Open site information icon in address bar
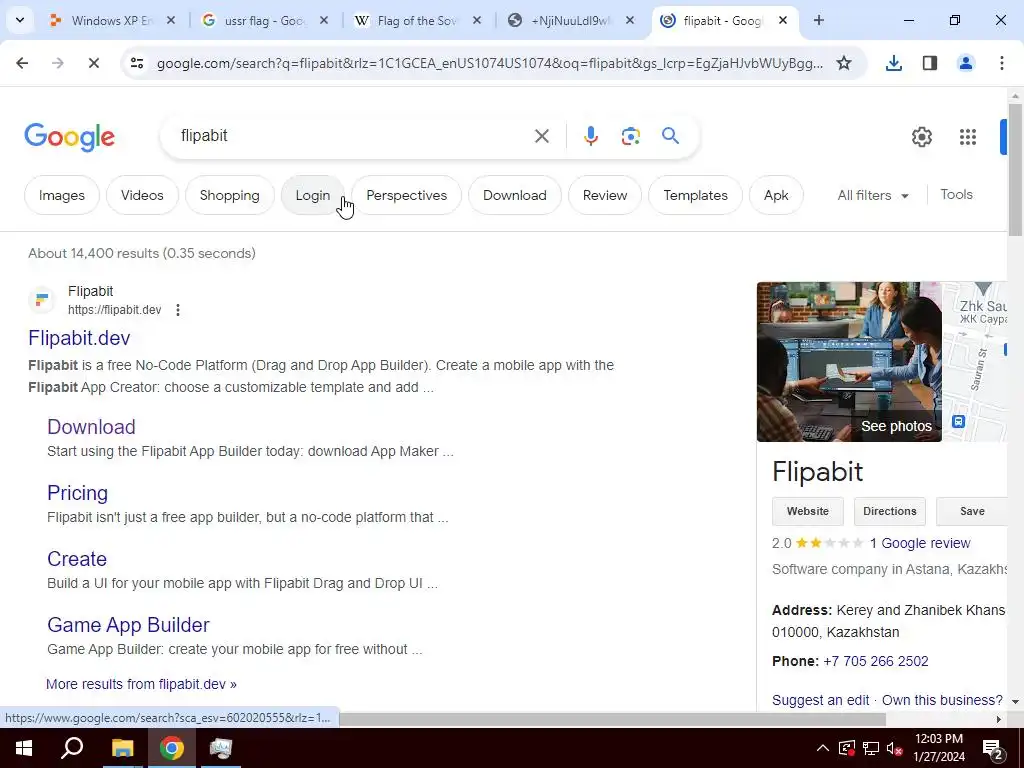The width and height of the screenshot is (1024, 768). click(137, 63)
